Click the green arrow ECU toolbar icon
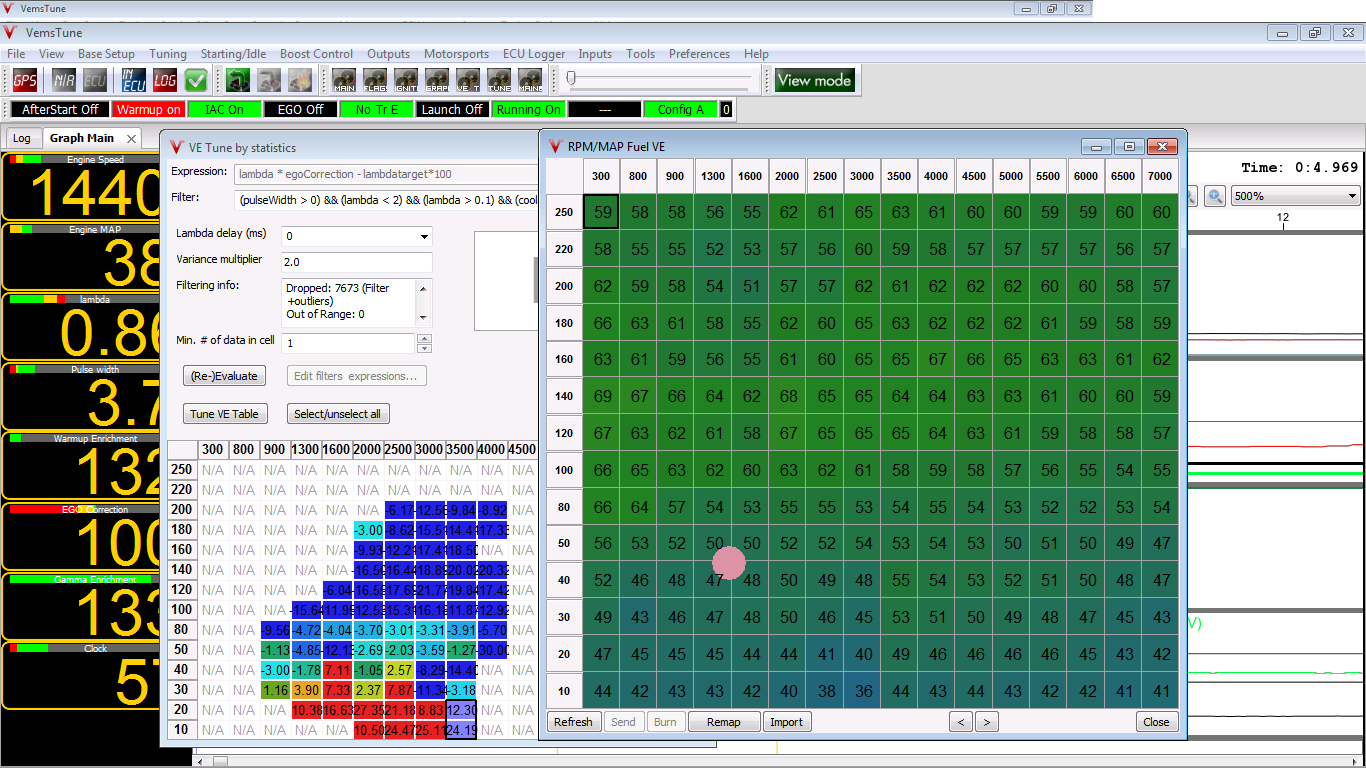This screenshot has width=1366, height=768. tap(238, 80)
